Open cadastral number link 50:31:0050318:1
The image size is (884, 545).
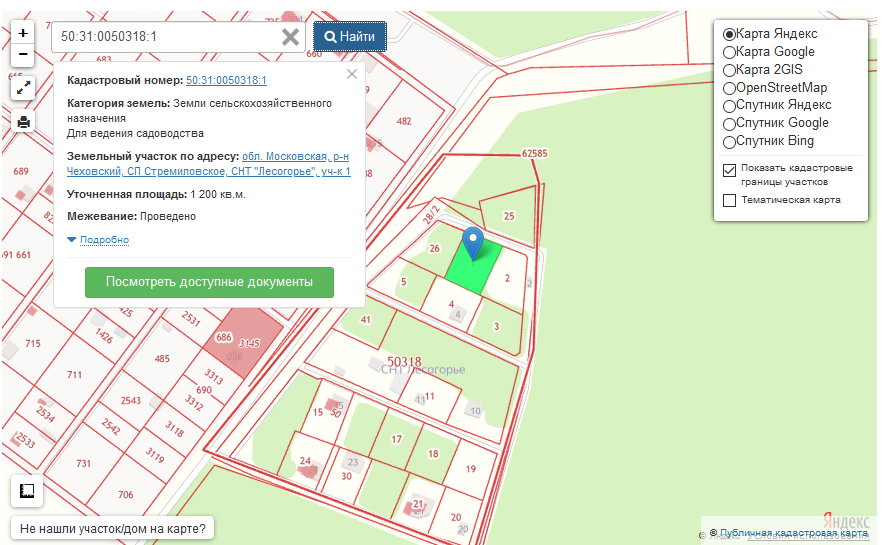226,80
